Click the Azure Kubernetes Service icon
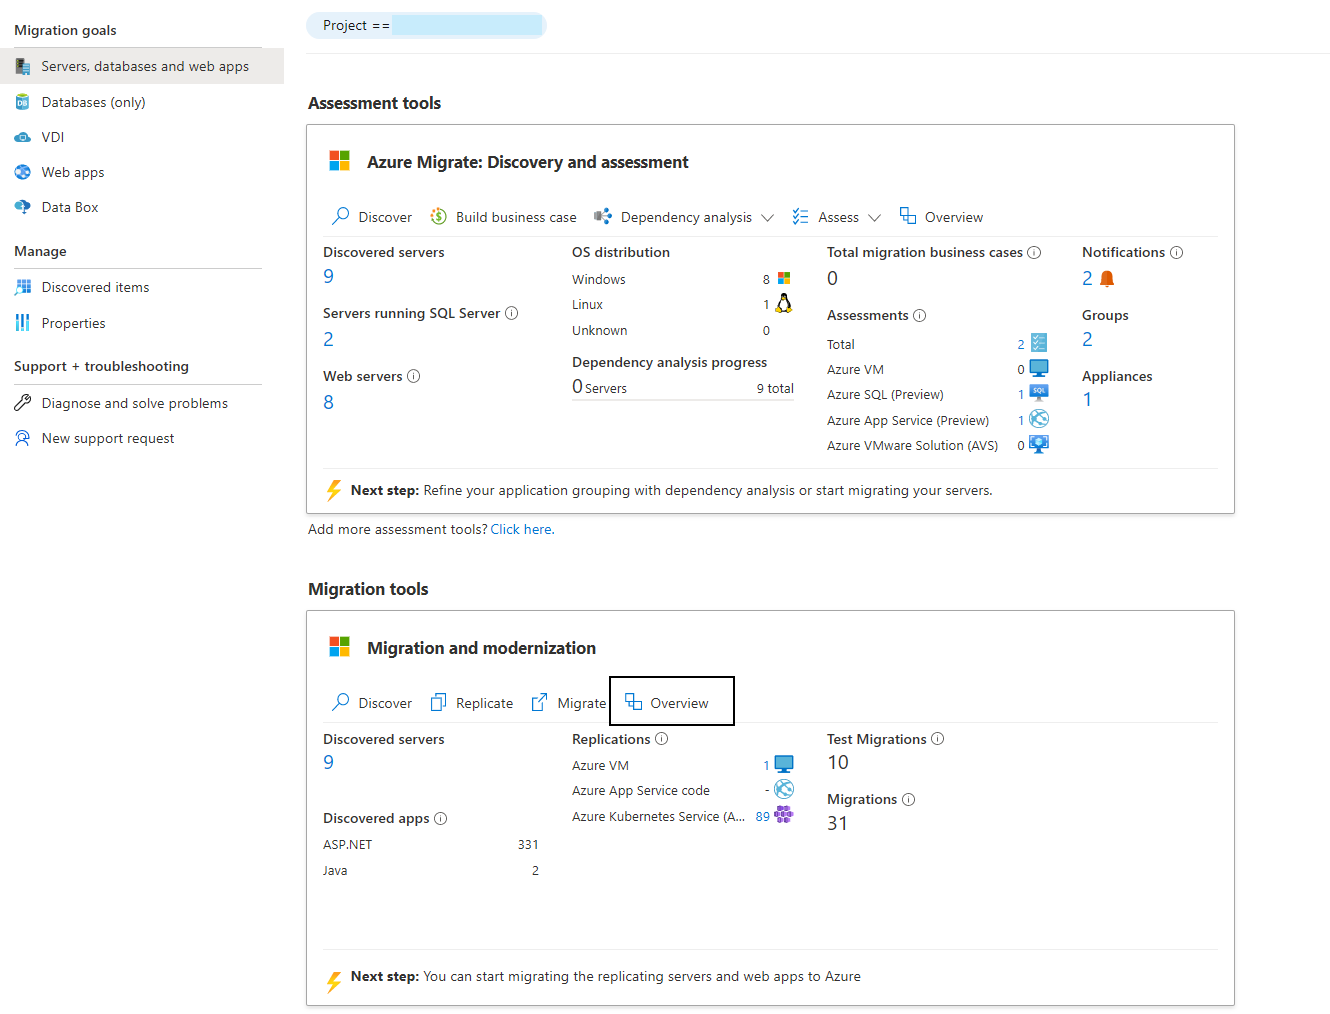 point(784,815)
